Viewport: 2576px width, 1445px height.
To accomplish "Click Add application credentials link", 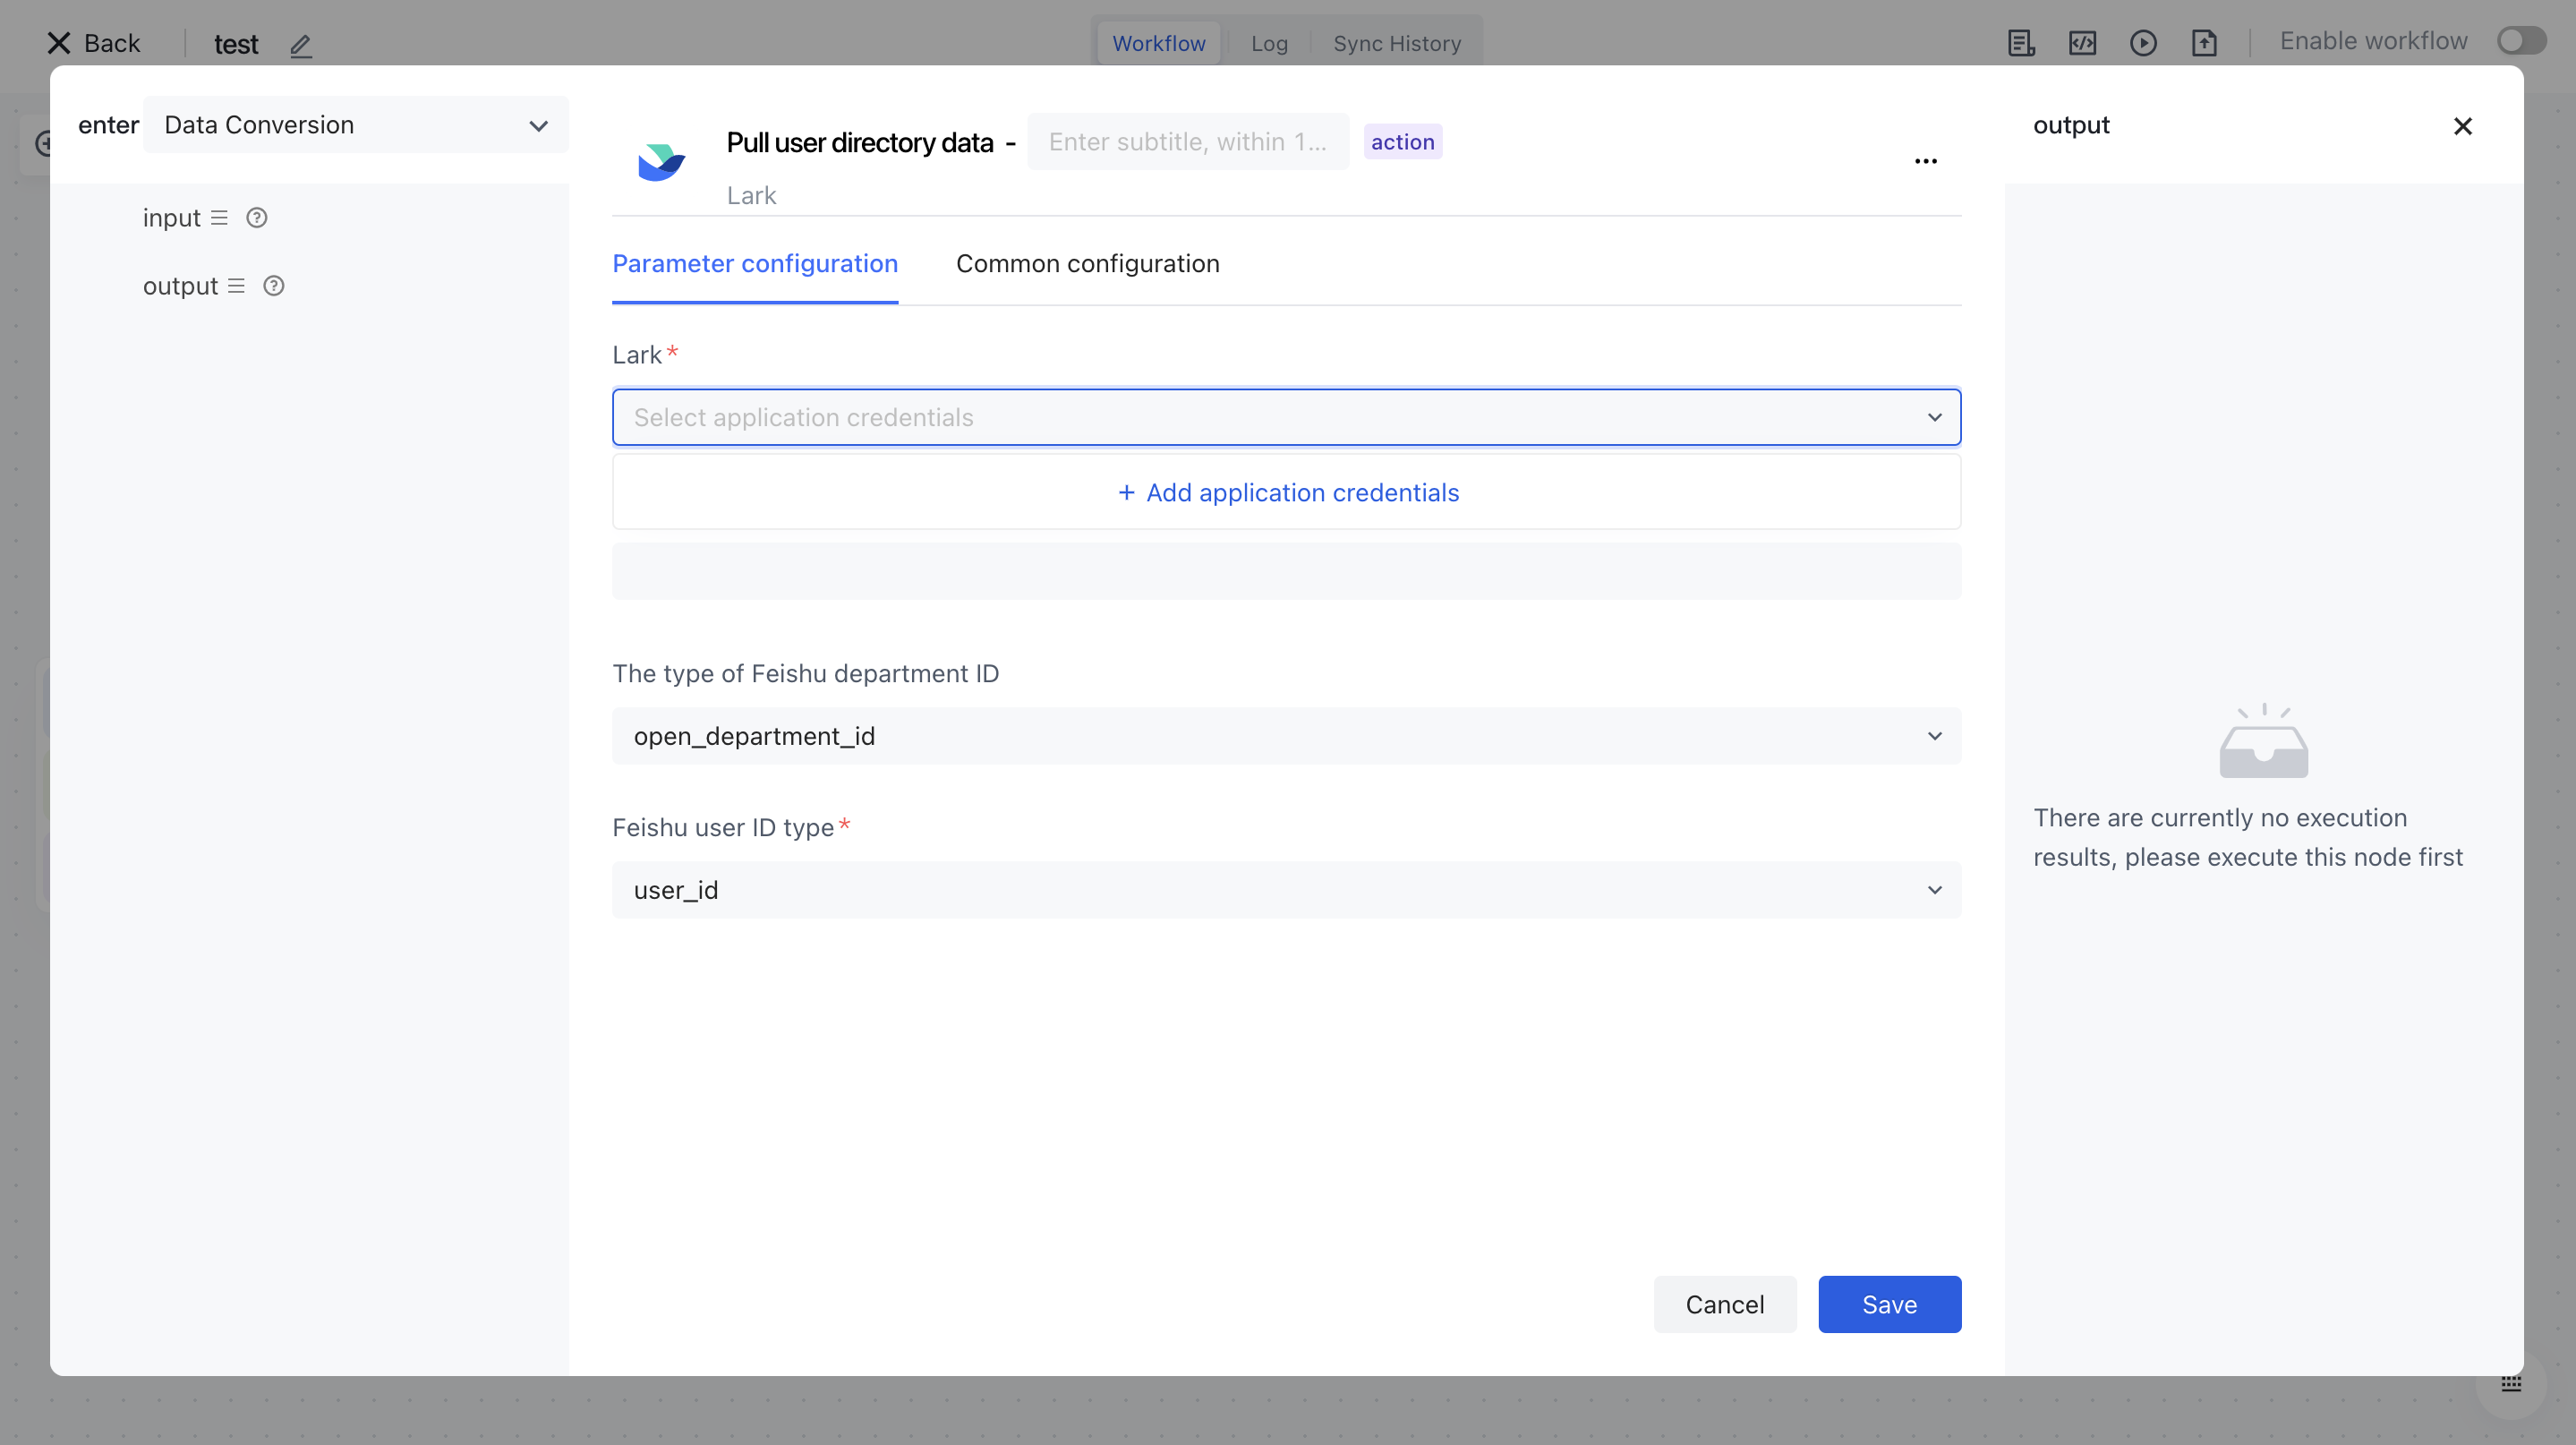I will pos(1287,493).
